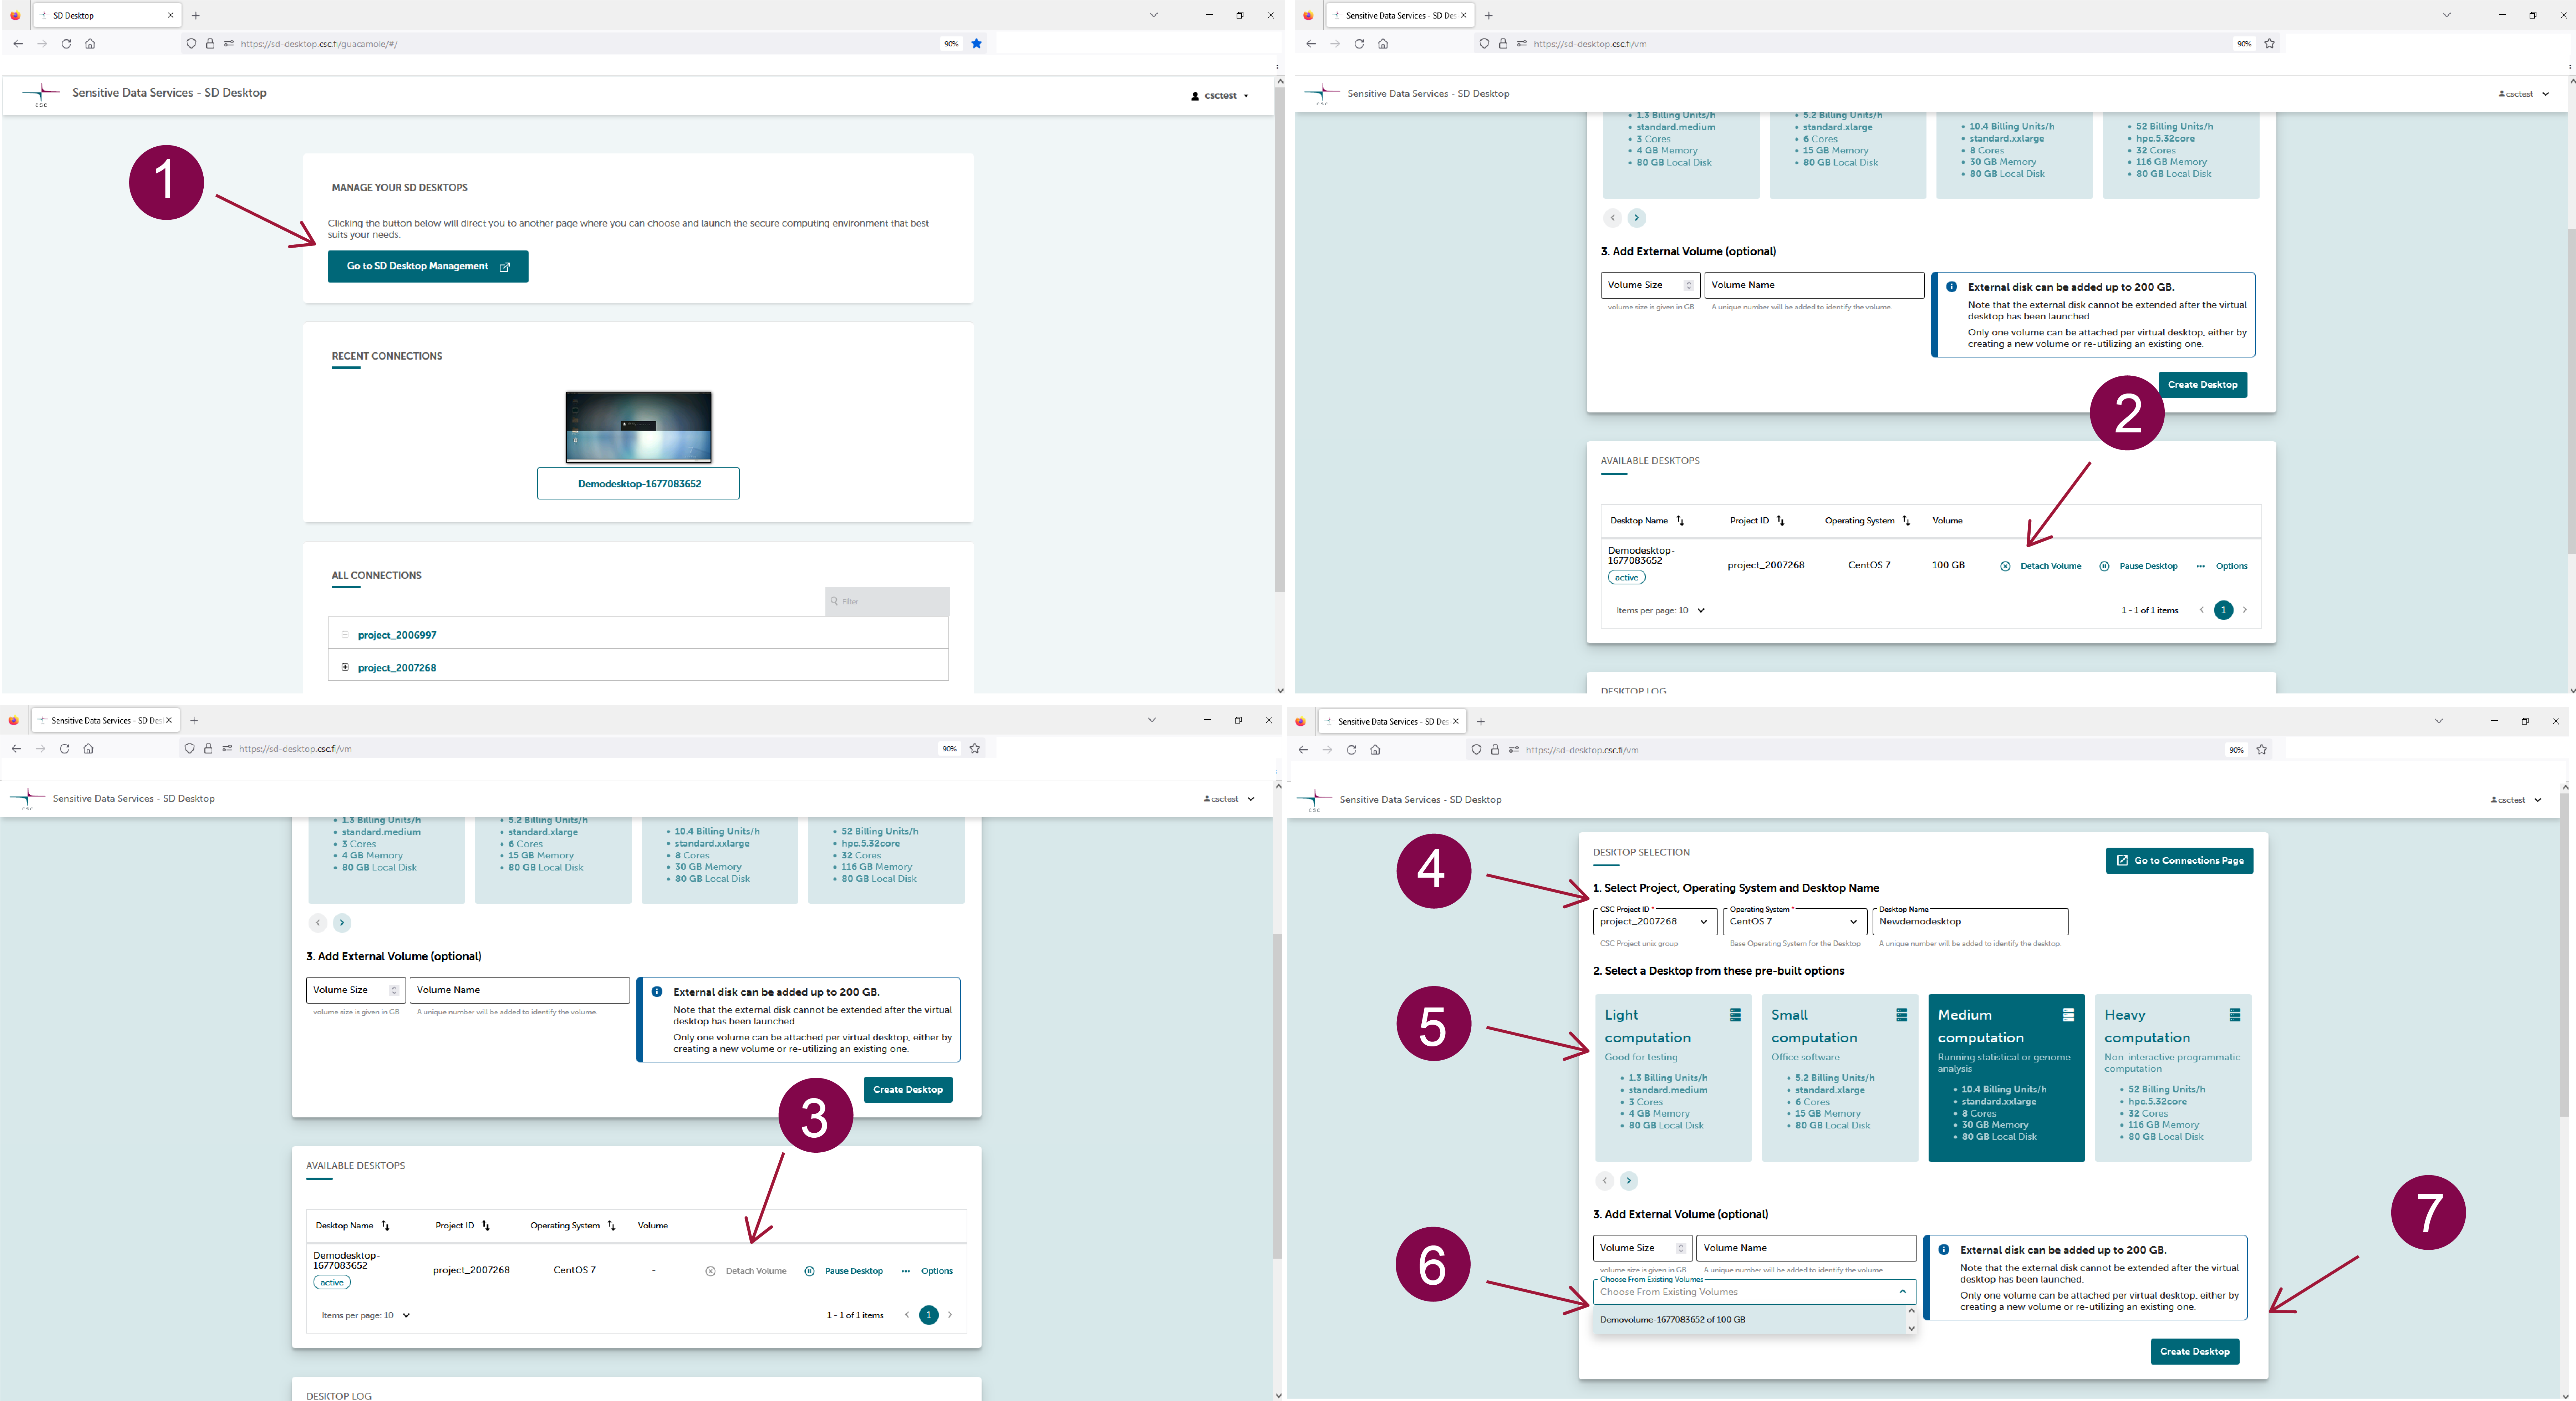Open the list-all-tabs chevron in top-left window

pyautogui.click(x=1153, y=15)
